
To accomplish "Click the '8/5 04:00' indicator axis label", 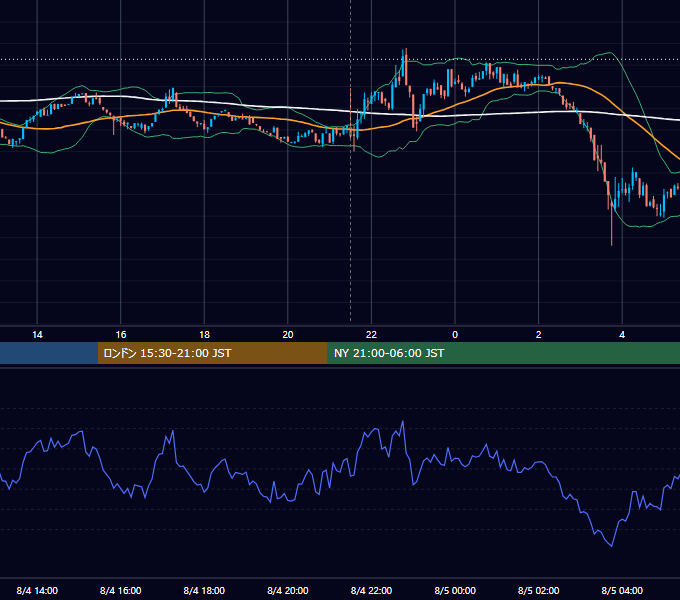I will [x=622, y=590].
